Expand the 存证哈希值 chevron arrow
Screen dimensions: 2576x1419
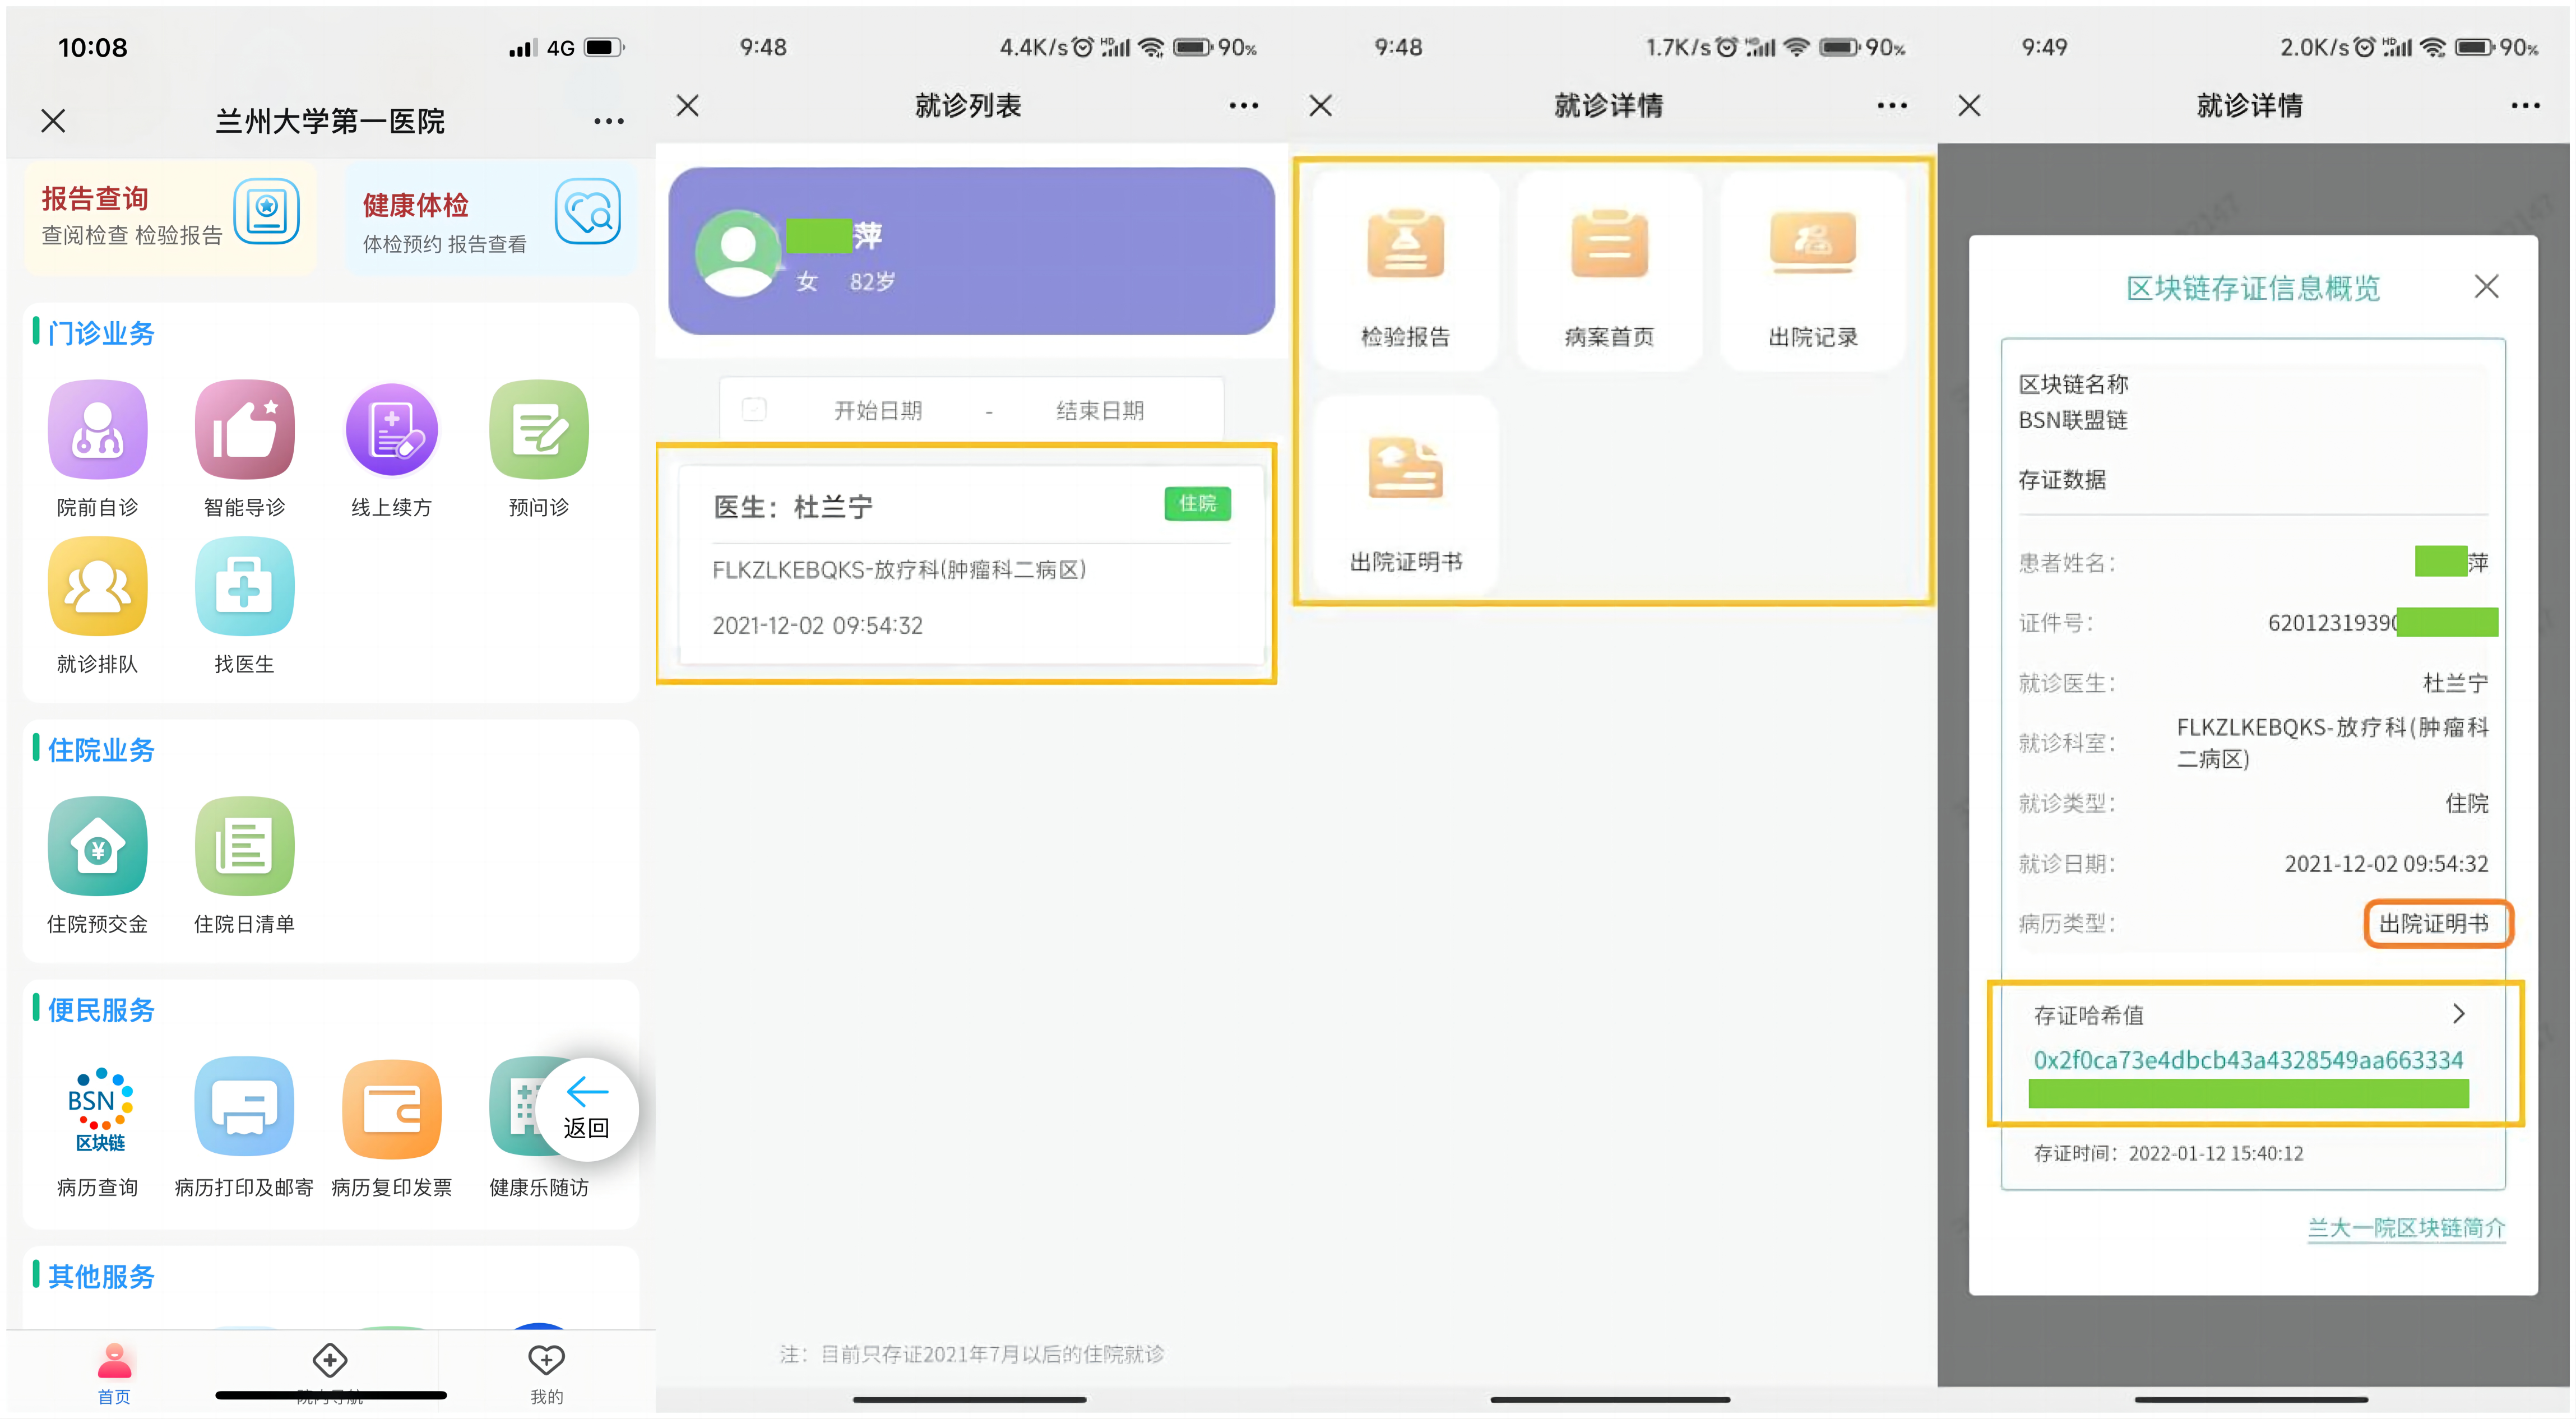(x=2459, y=1014)
